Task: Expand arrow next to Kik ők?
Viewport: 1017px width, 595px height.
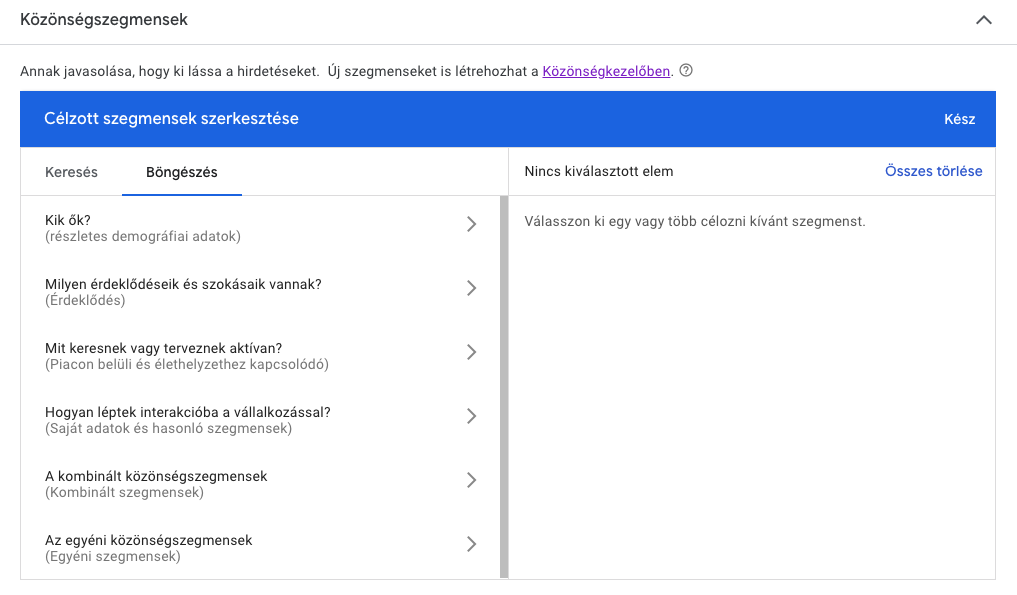Action: tap(472, 225)
